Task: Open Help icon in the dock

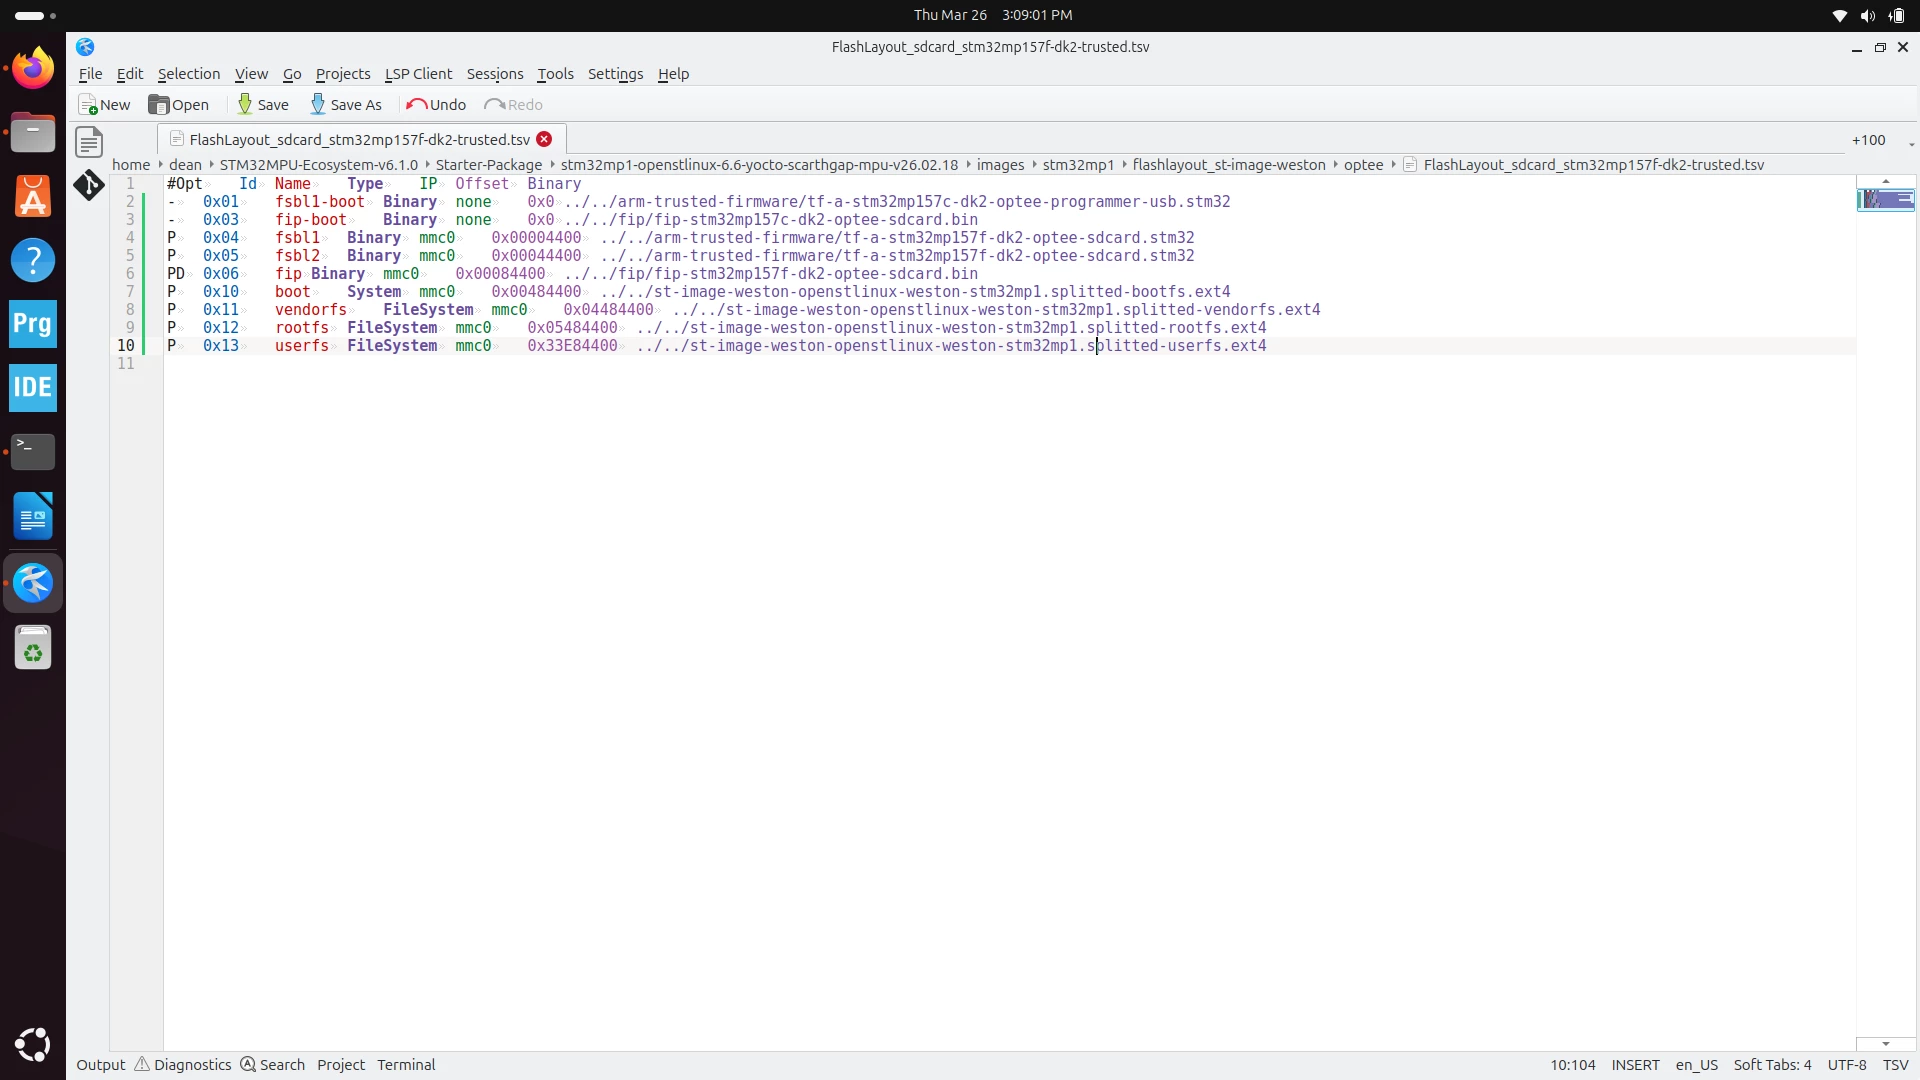Action: 33,260
